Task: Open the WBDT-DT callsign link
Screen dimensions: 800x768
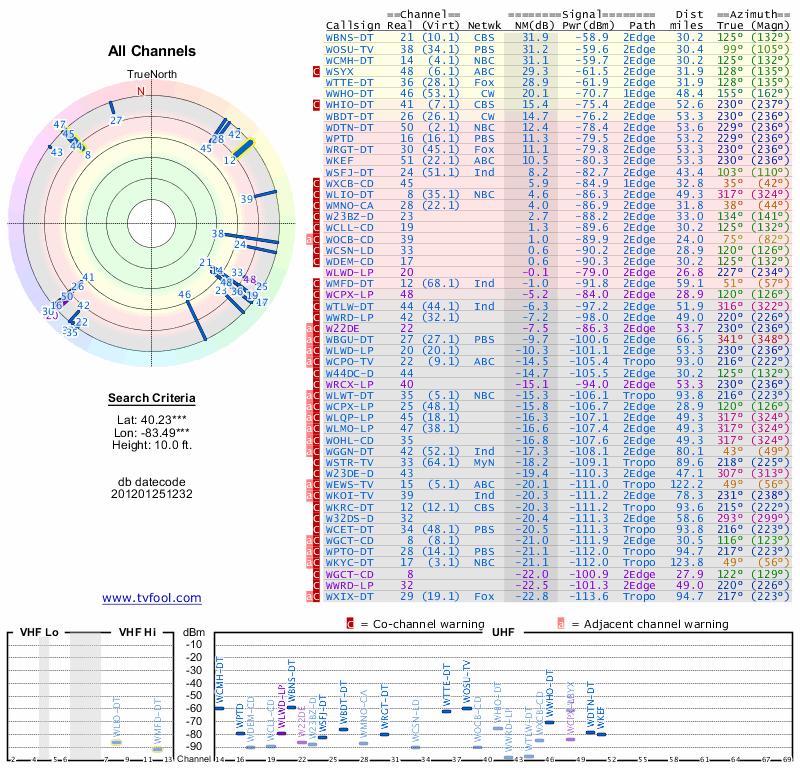Action: click(x=349, y=116)
